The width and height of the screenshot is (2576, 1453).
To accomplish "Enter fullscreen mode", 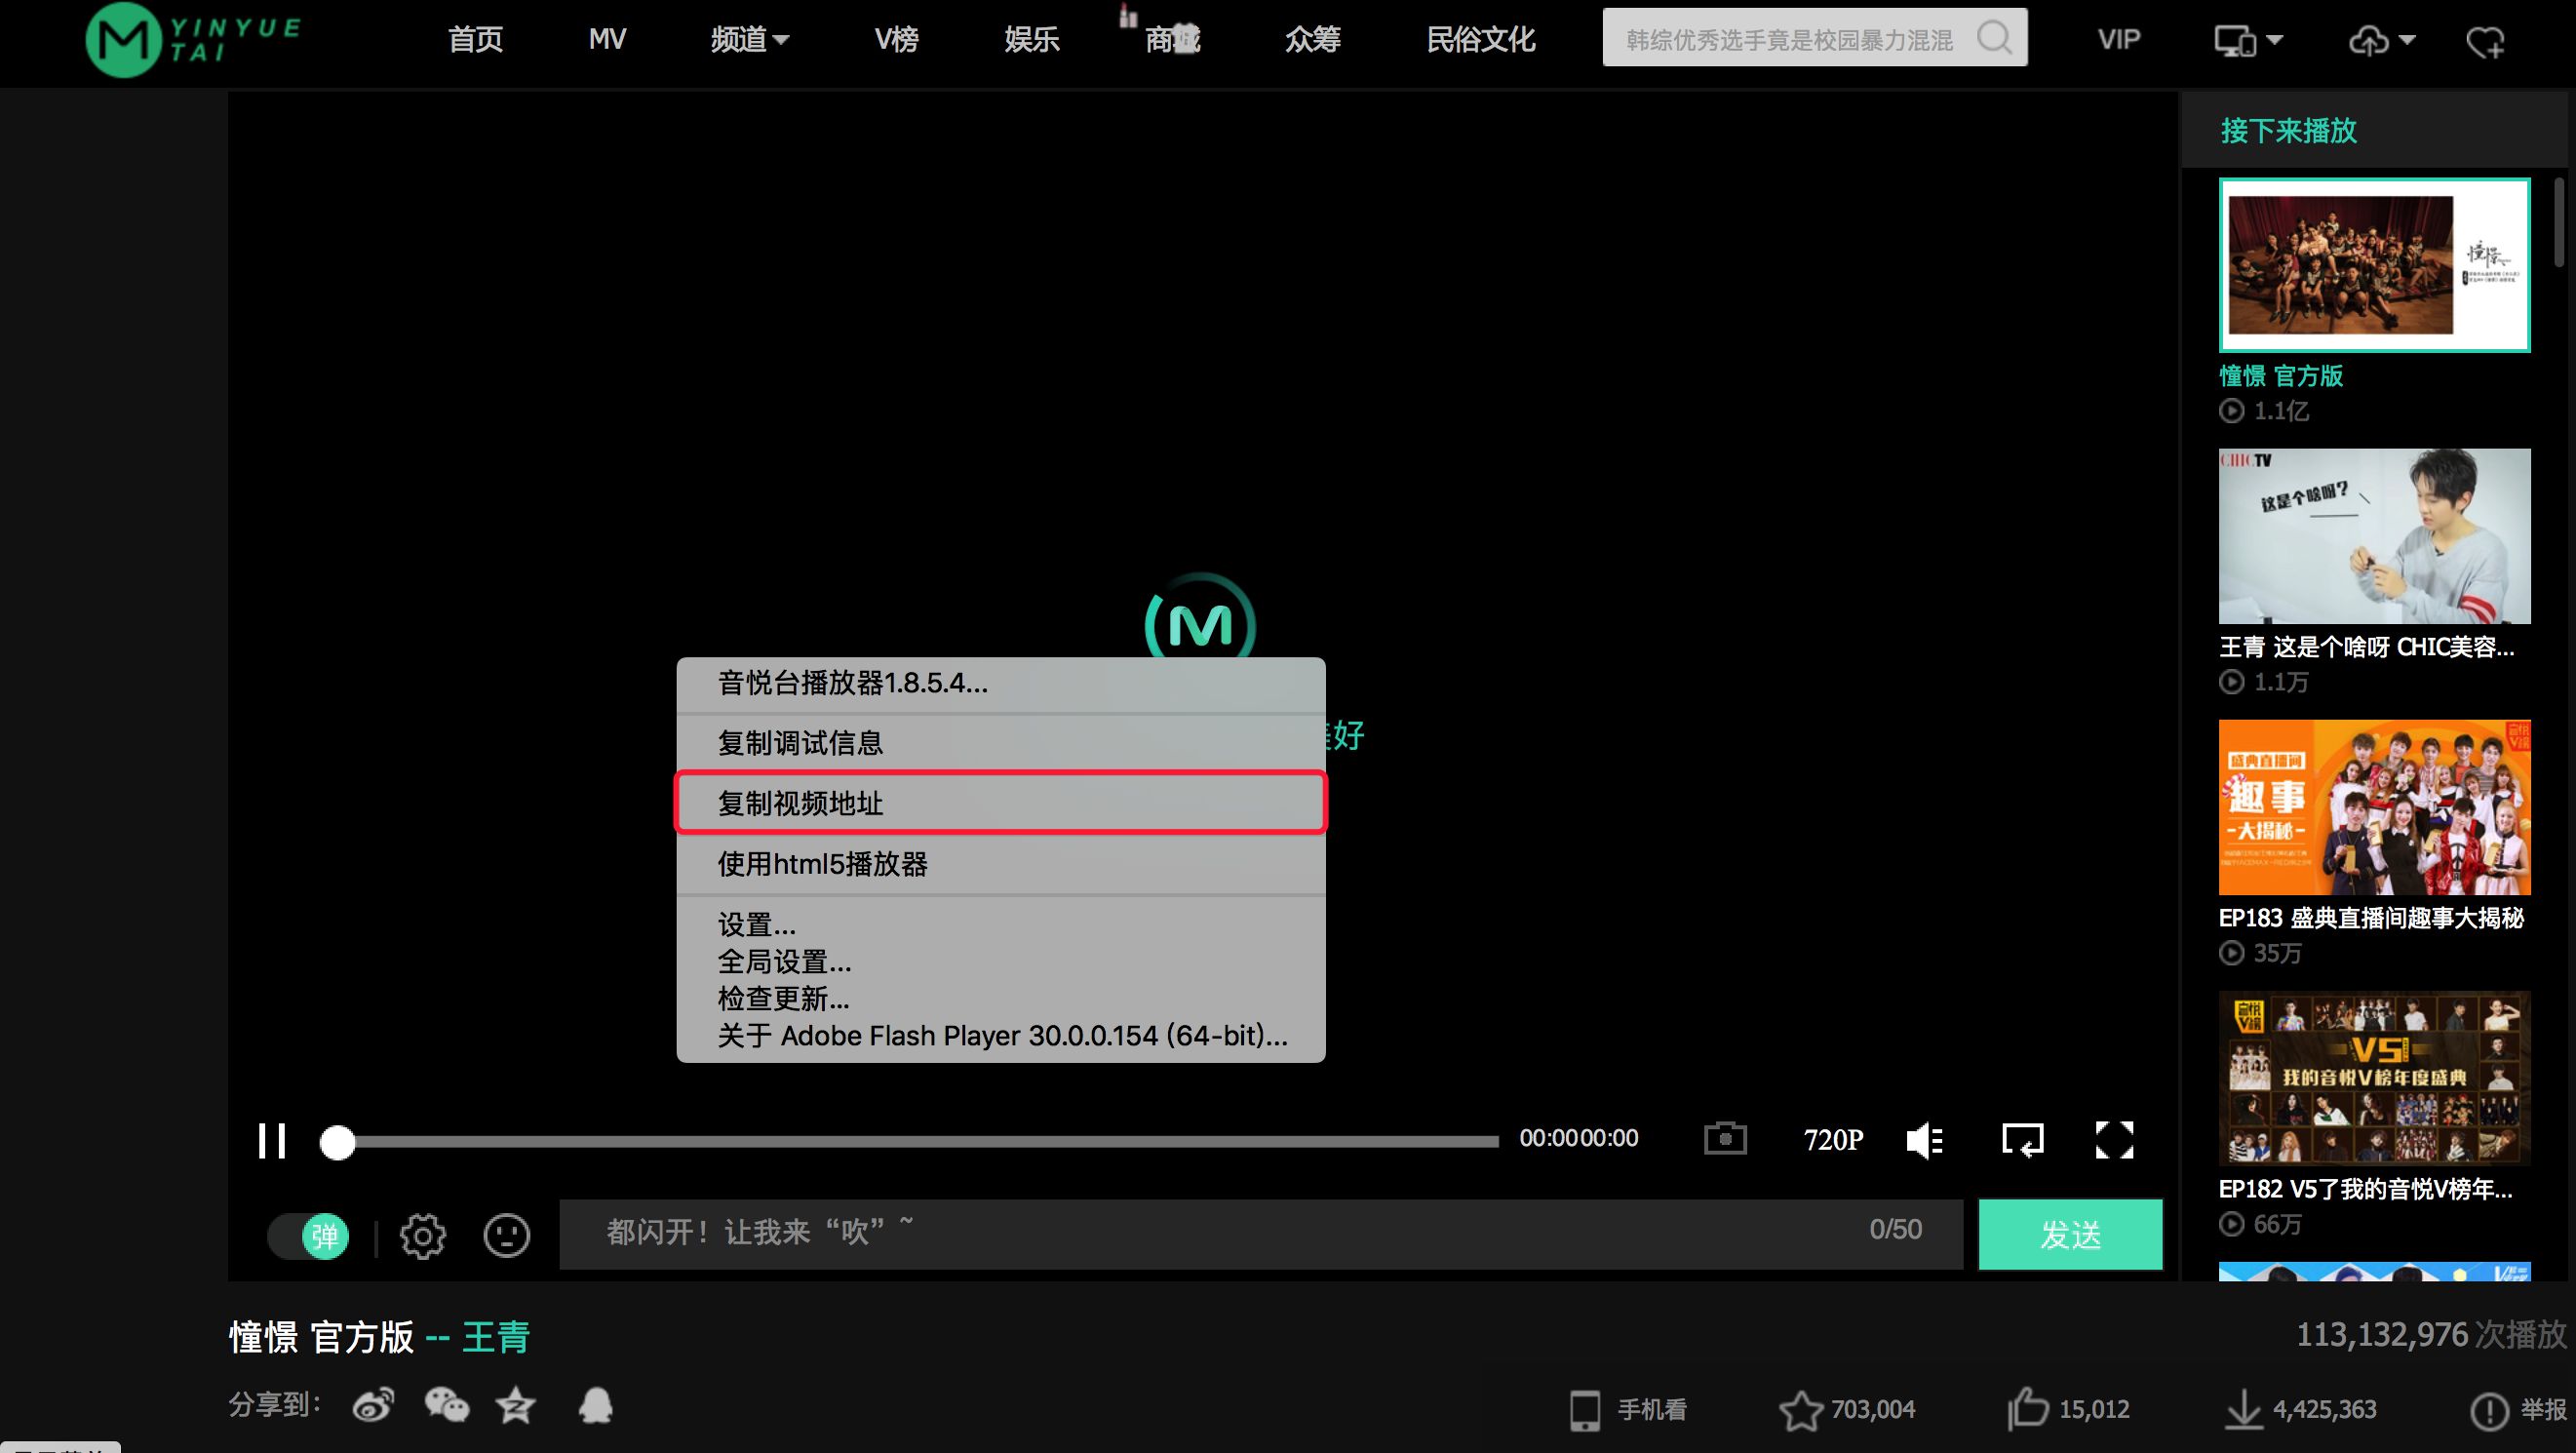I will (x=2115, y=1140).
